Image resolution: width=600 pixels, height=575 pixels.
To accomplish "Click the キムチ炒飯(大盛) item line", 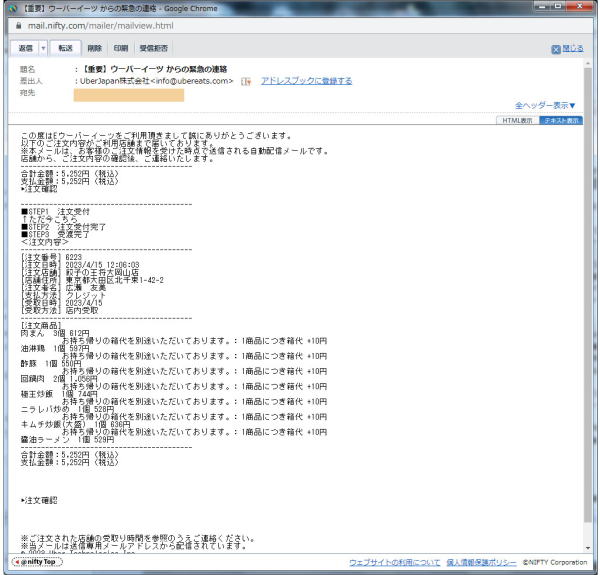I will click(x=75, y=424).
